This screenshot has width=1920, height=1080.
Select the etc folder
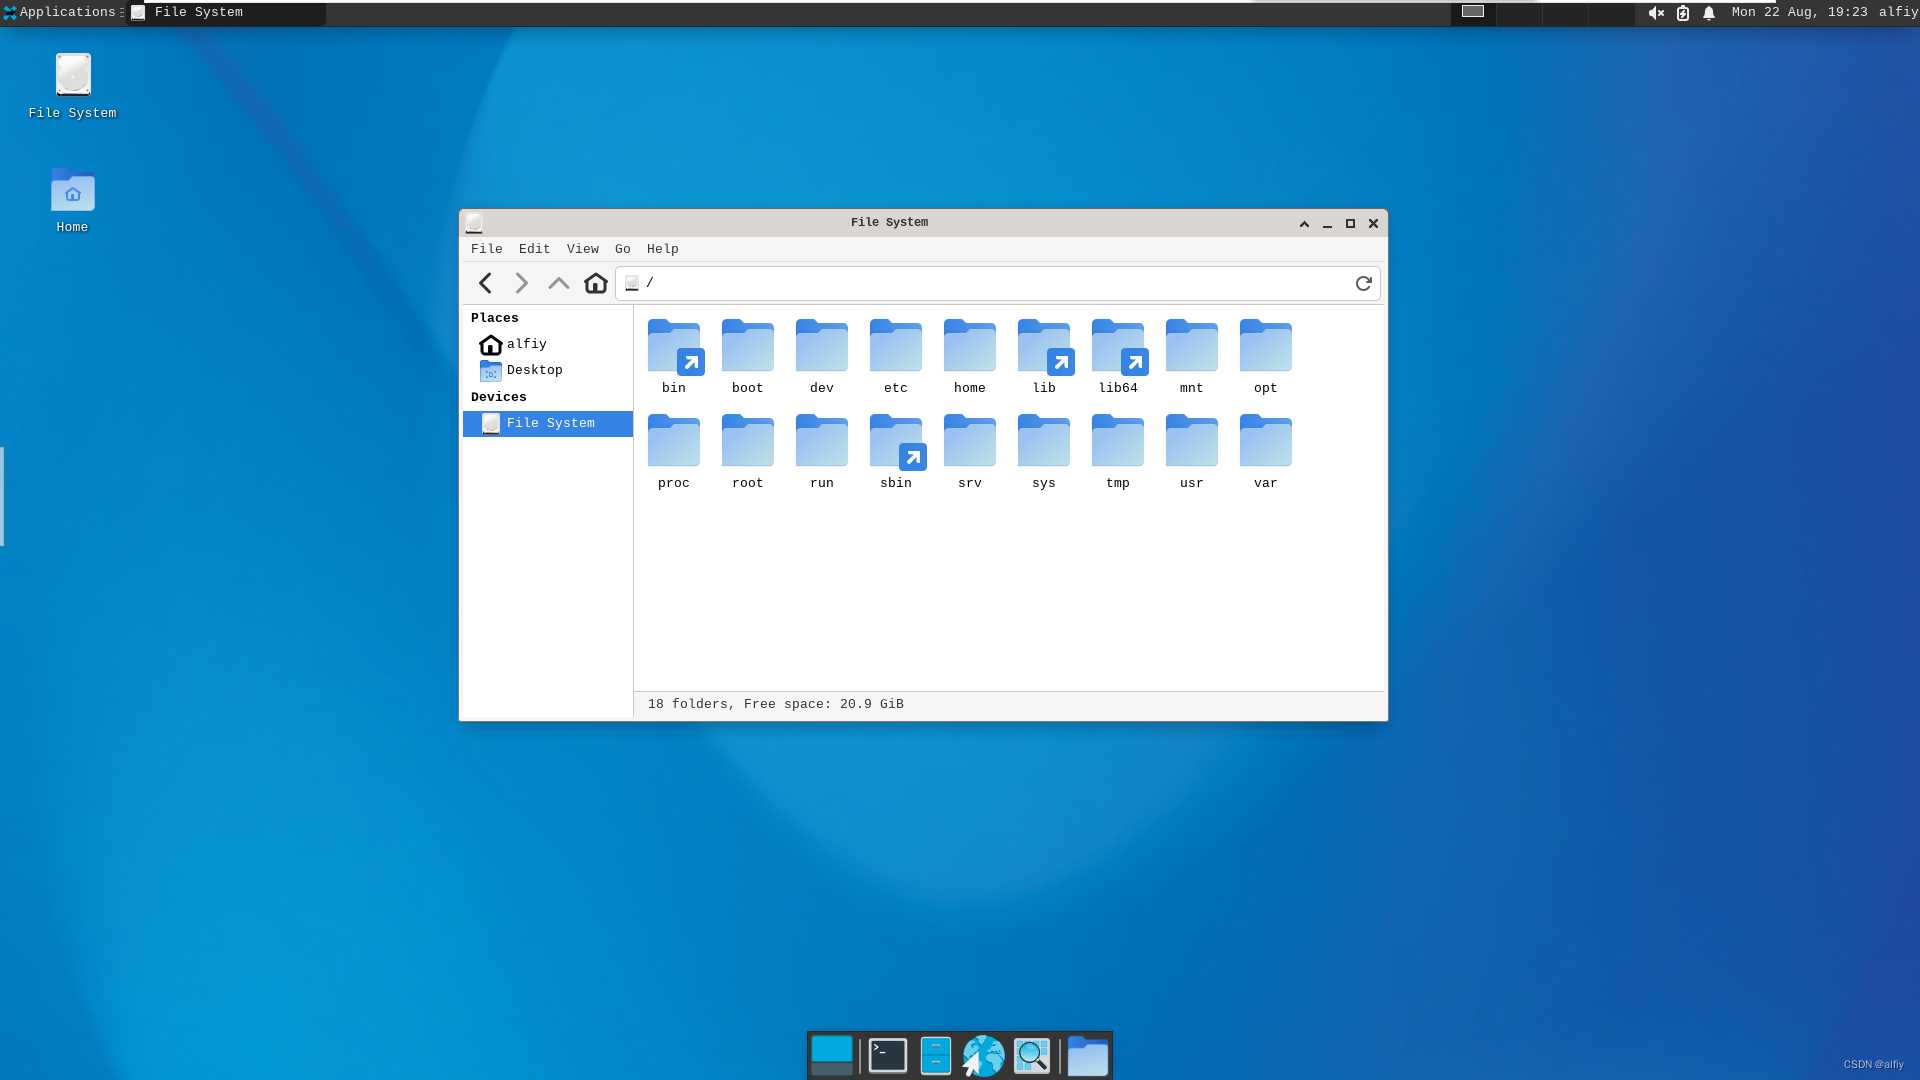896,356
